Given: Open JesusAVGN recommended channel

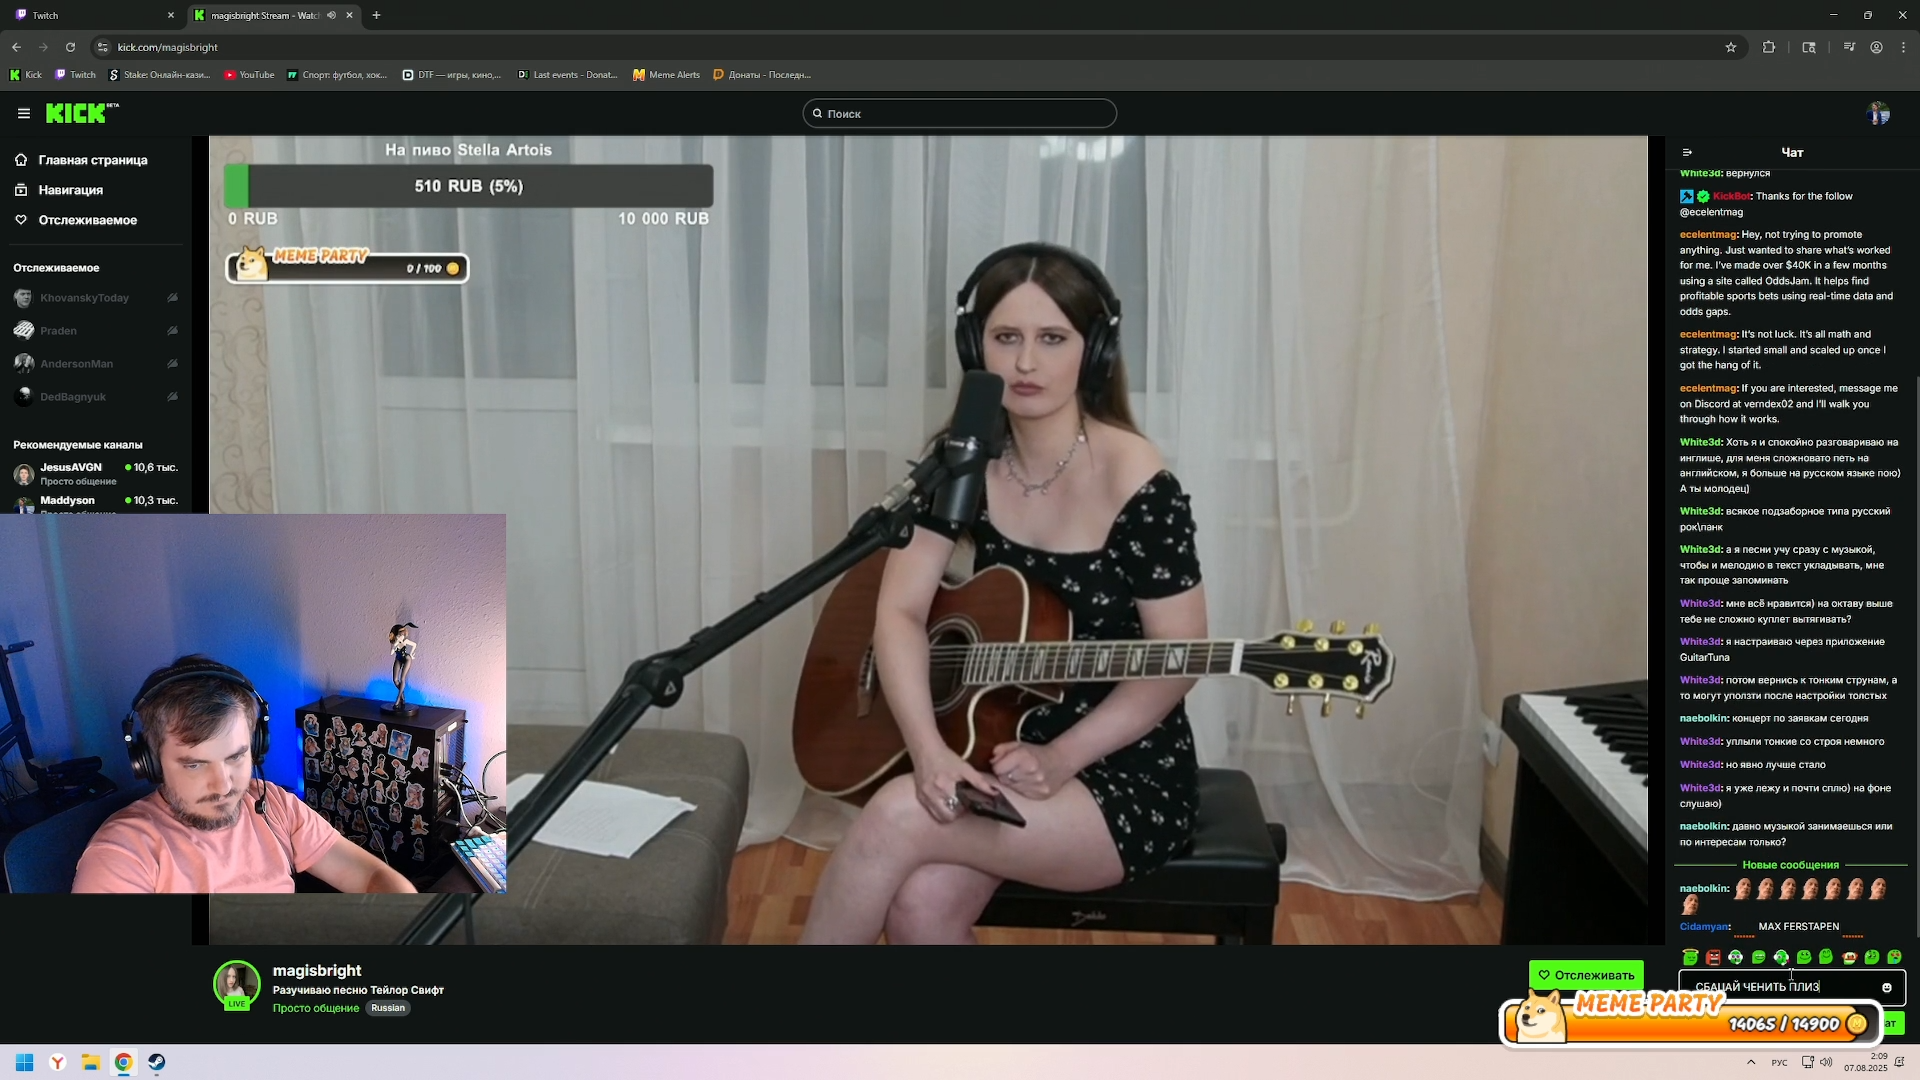Looking at the screenshot, I should coord(71,467).
